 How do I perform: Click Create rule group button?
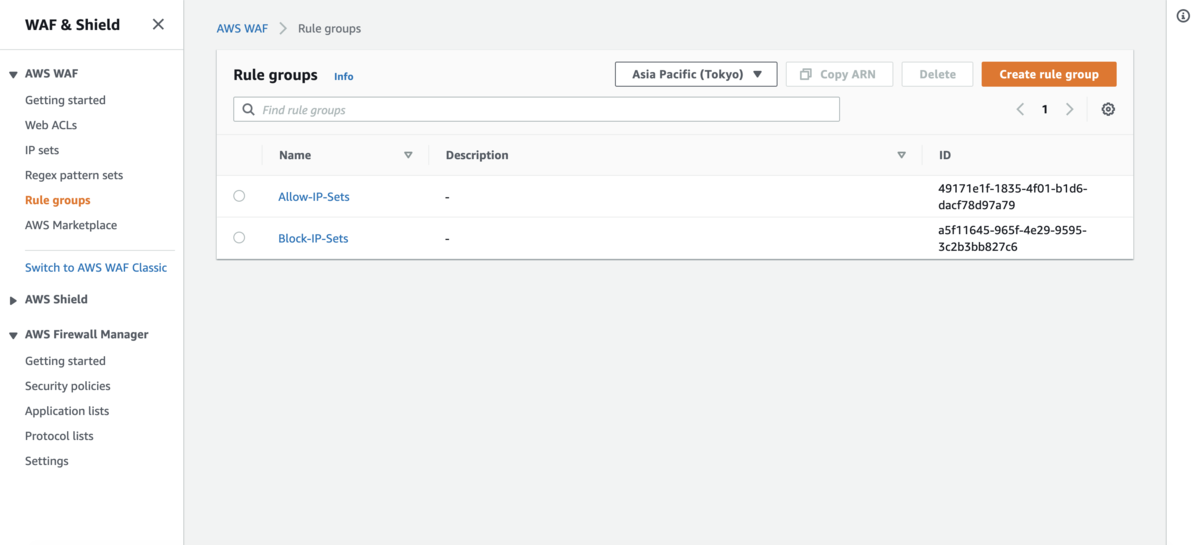pos(1049,74)
